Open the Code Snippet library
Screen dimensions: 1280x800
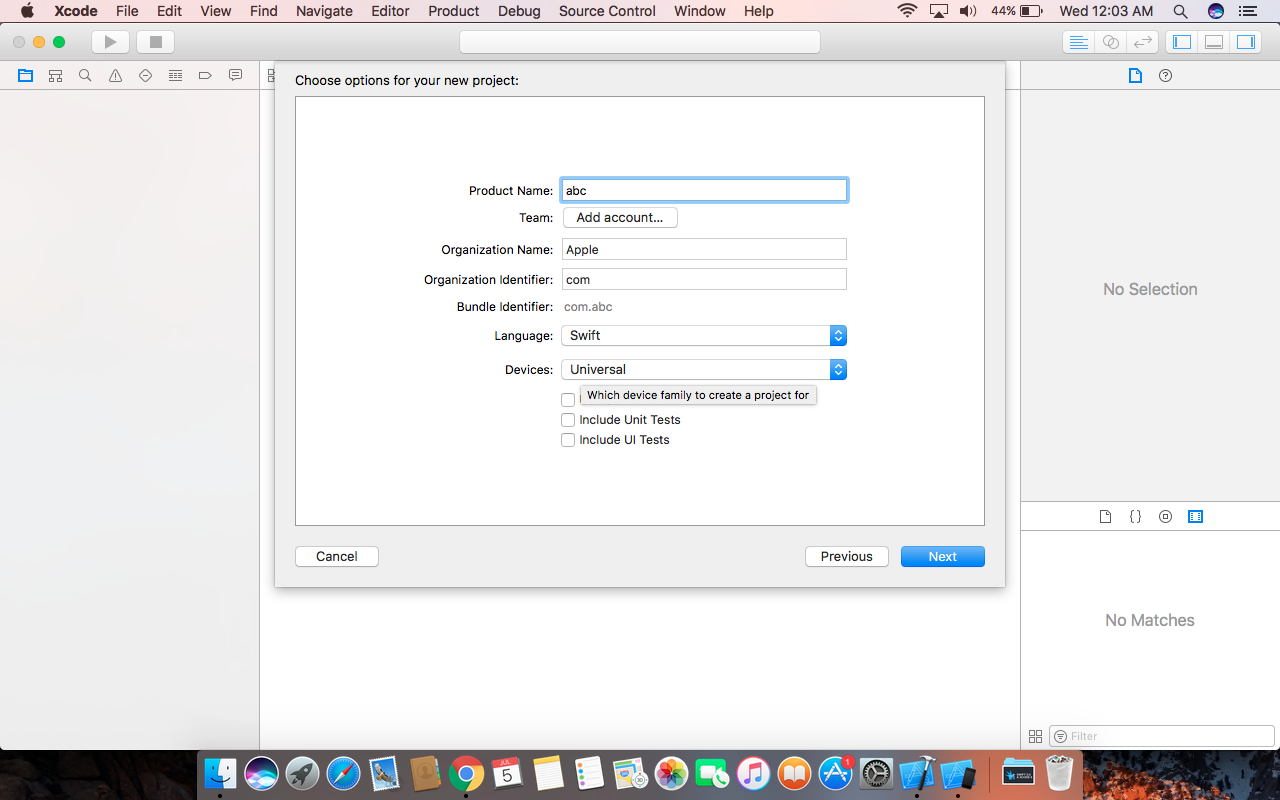[x=1135, y=517]
